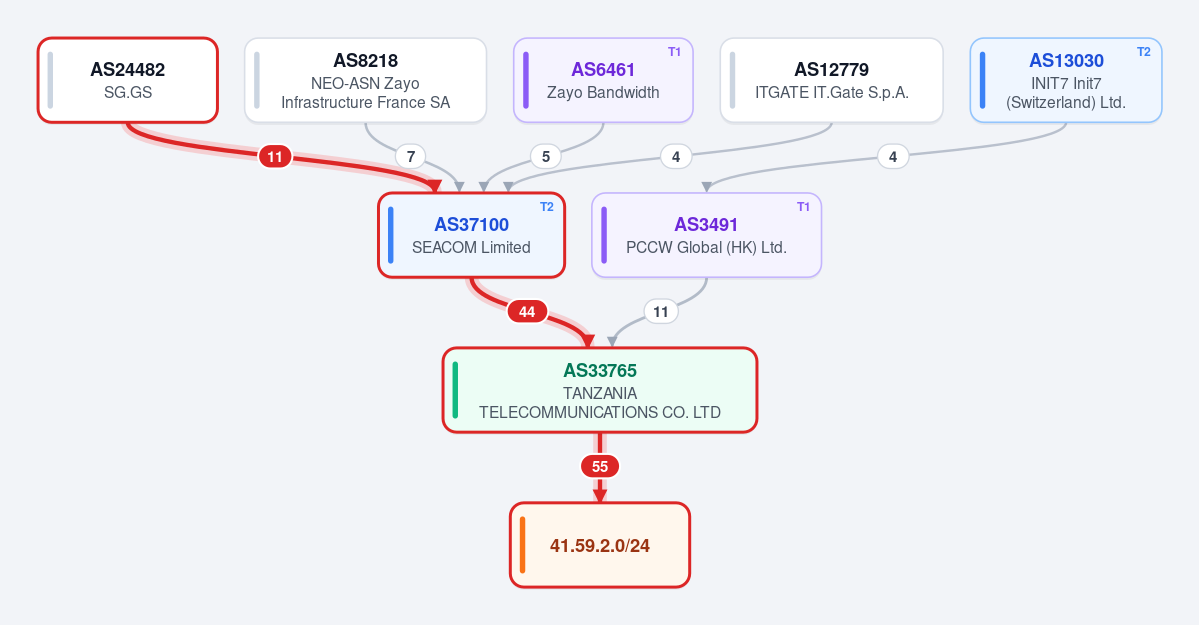
Task: Select the AS33765 Tanzania Telecommunications node
Action: coord(600,390)
